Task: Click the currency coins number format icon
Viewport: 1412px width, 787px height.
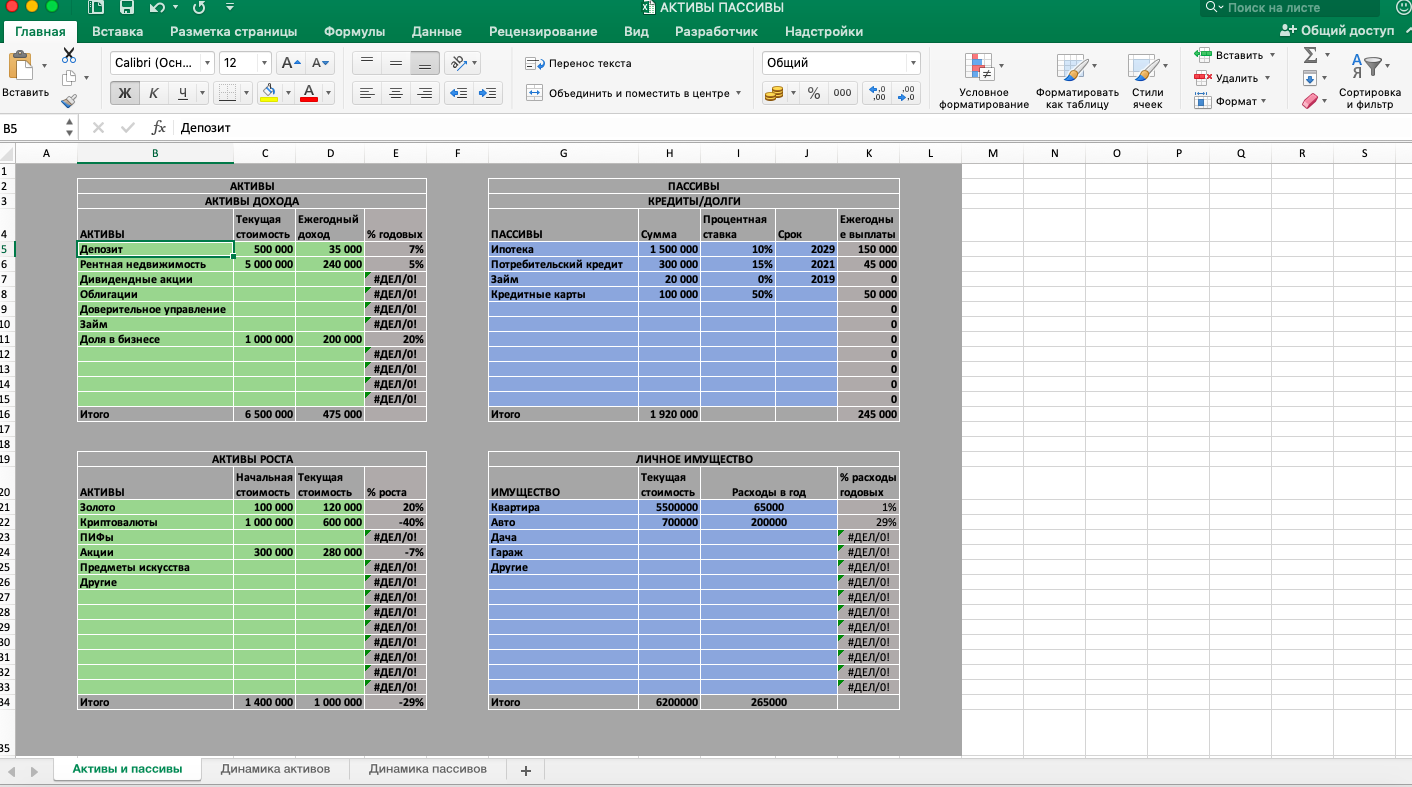Action: pos(773,93)
